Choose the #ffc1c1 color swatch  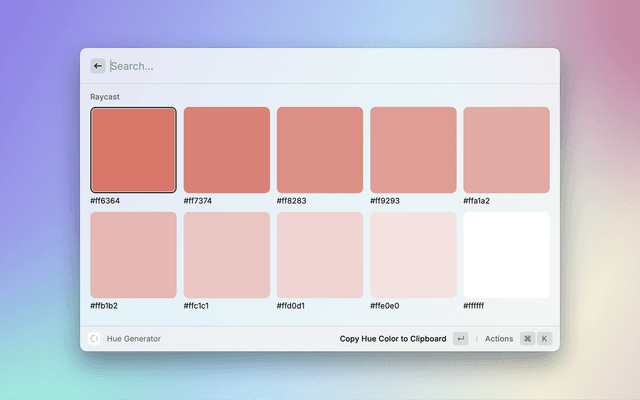(227, 255)
